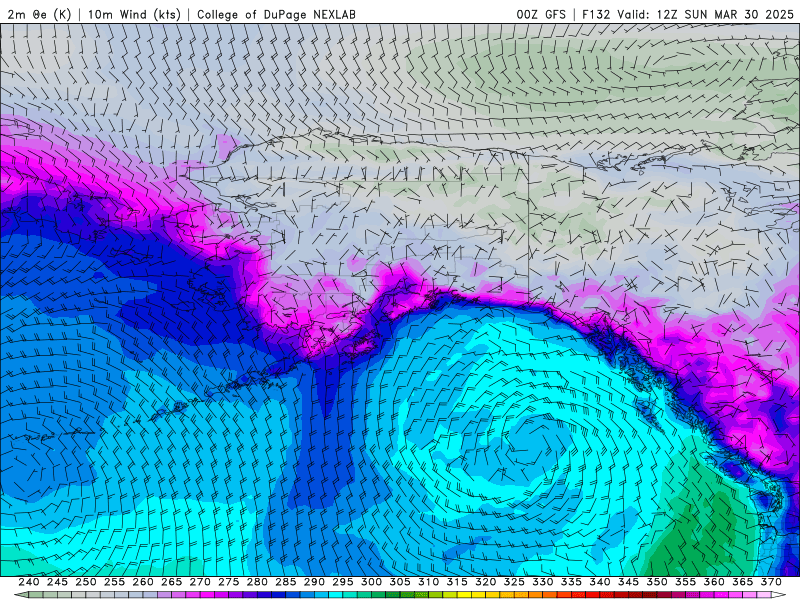
Task: Click the 255 value on the color scale
Action: 114,582
